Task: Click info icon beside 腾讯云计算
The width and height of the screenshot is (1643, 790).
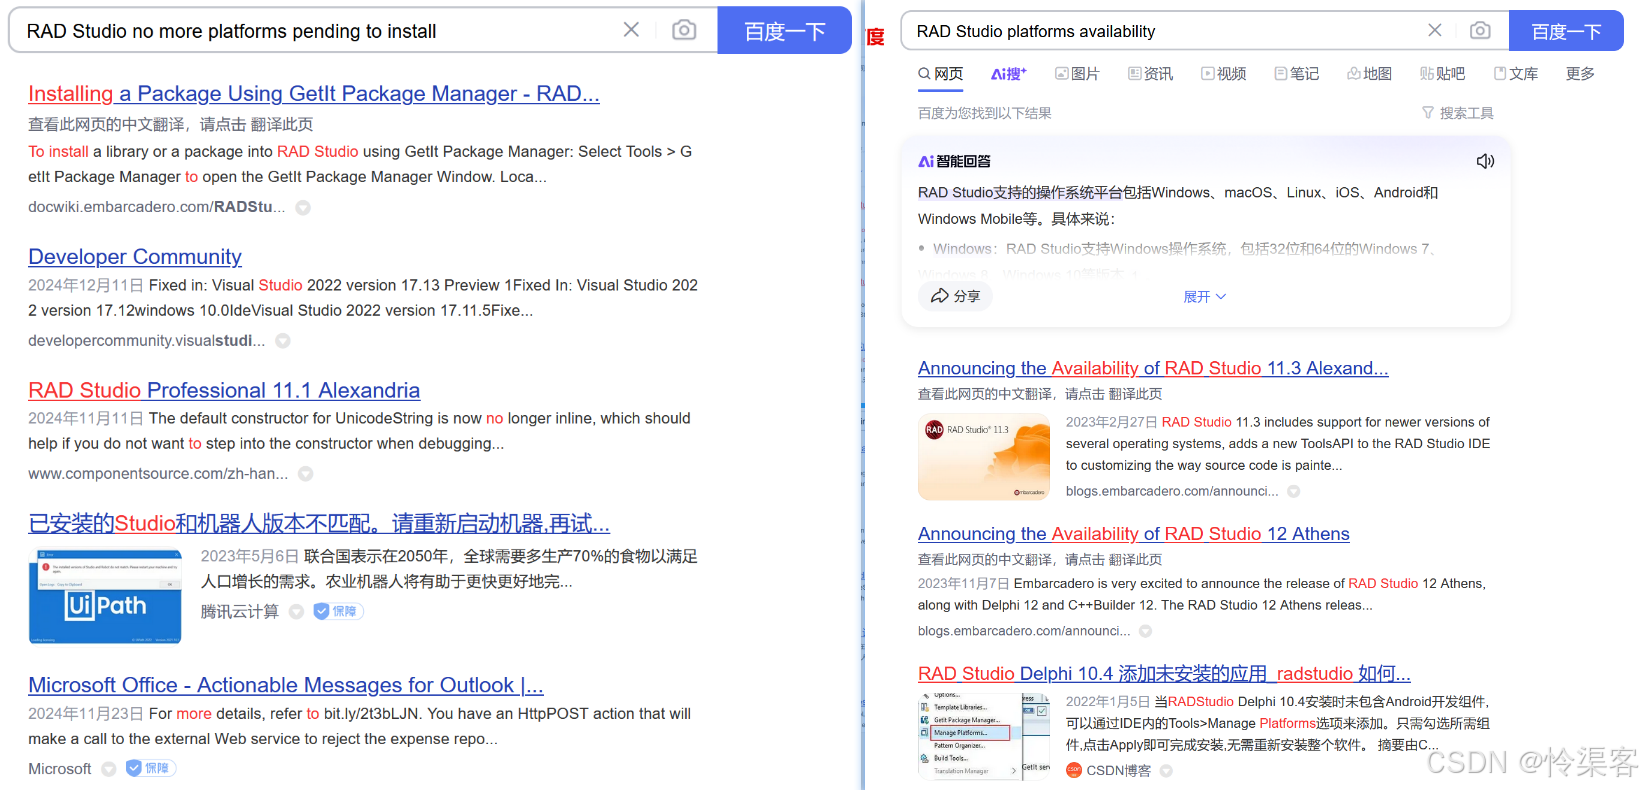Action: coord(296,612)
